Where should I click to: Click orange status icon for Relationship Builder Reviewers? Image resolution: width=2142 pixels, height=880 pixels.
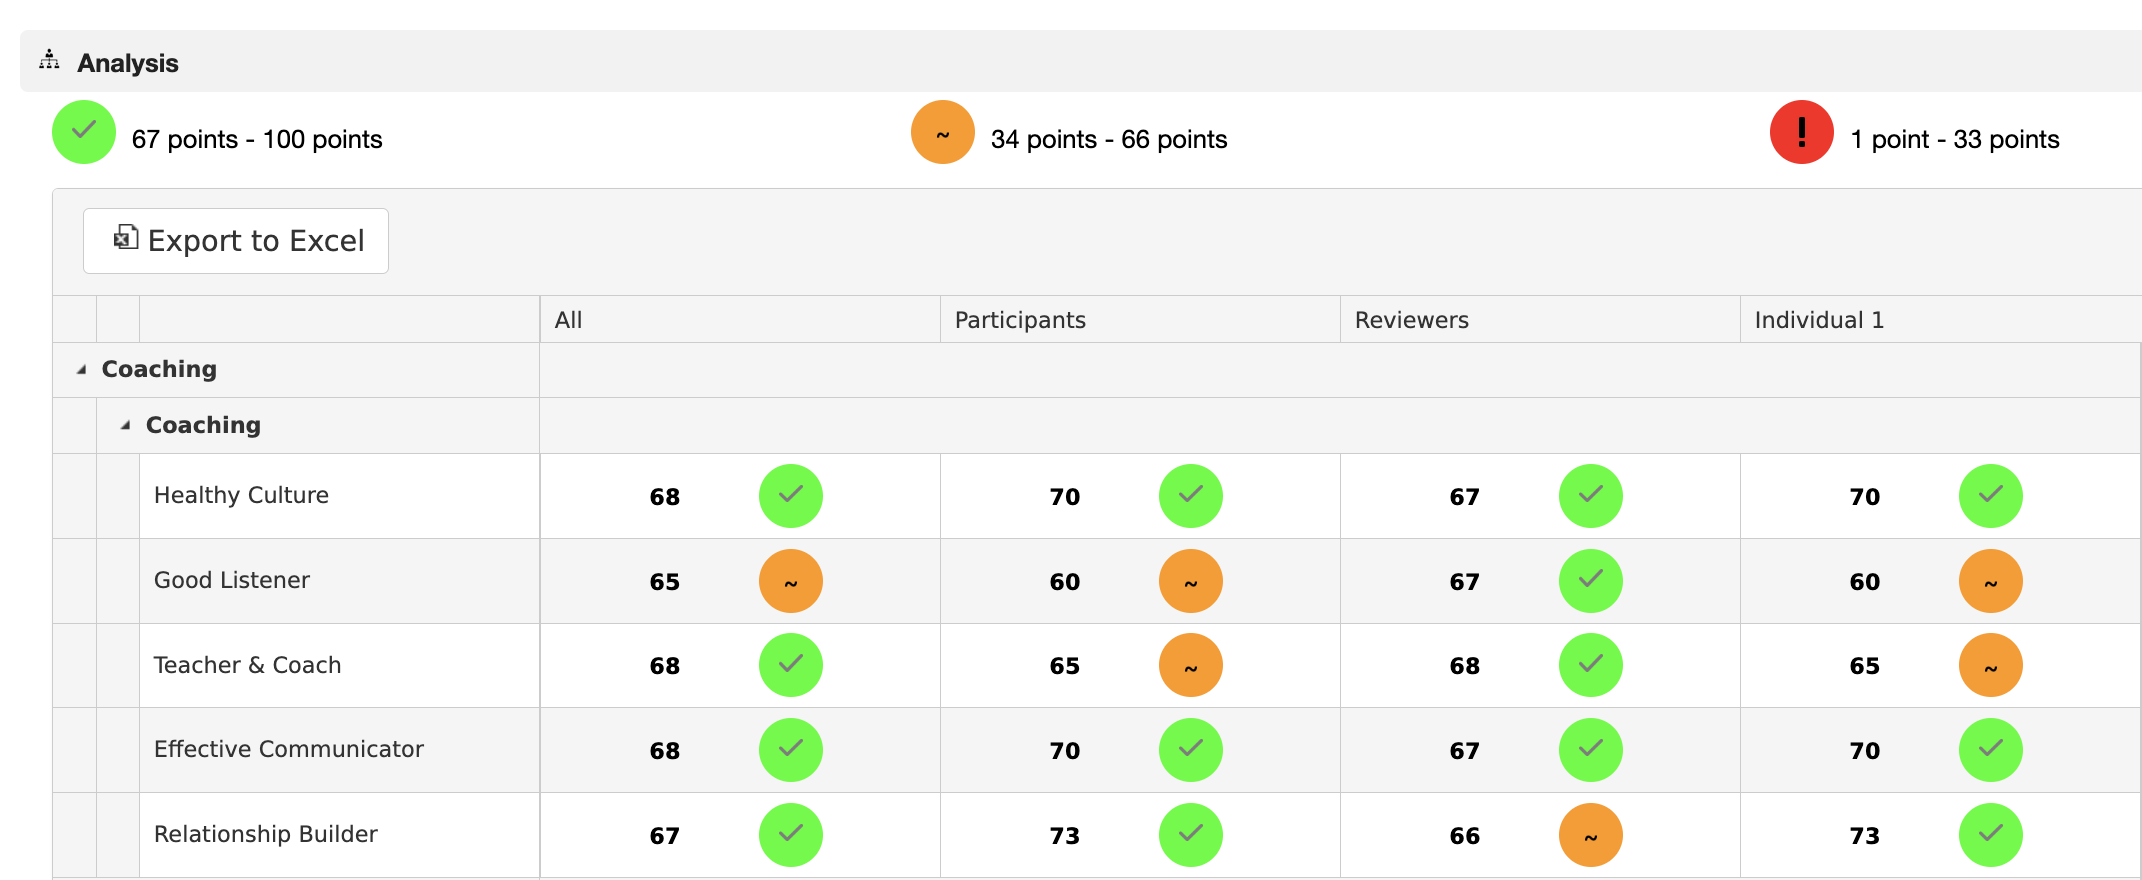point(1591,835)
